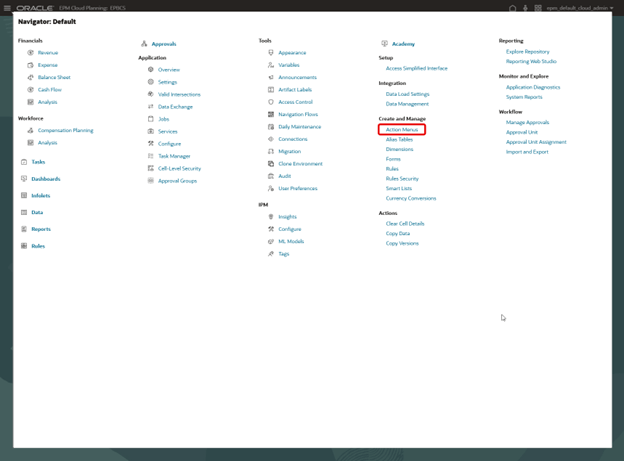
Task: Click the Approvals icon
Action: (144, 44)
